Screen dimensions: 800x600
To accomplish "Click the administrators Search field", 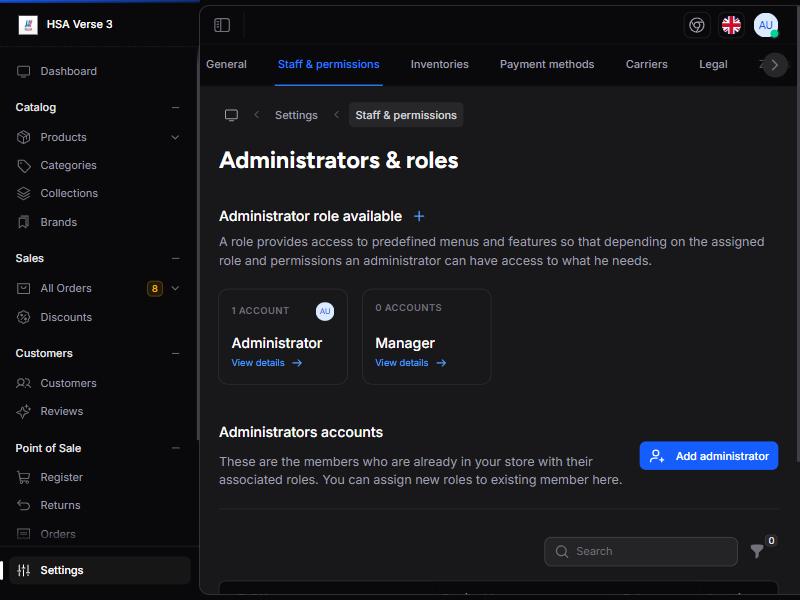I will click(x=641, y=552).
